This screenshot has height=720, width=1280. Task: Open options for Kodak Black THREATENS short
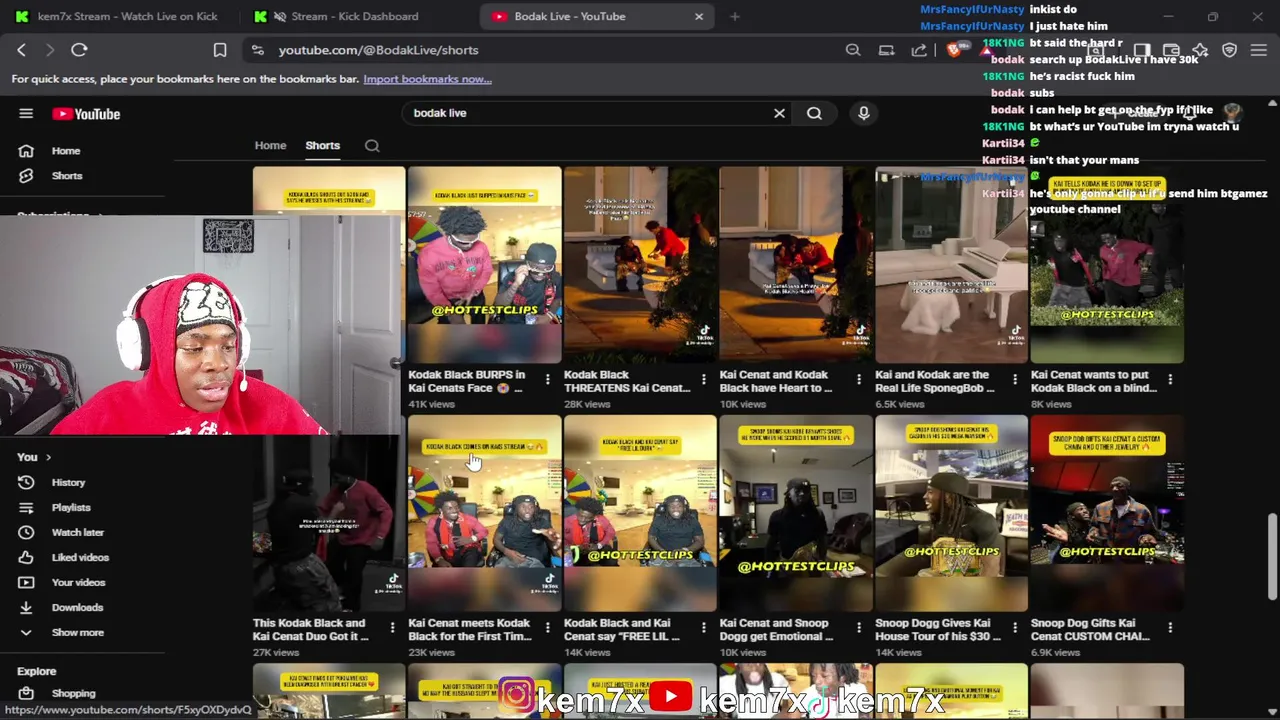[703, 379]
